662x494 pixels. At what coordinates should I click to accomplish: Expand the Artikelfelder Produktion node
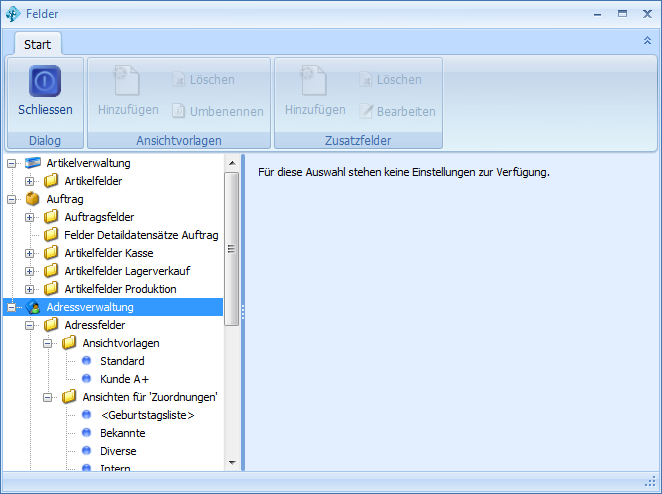click(x=29, y=289)
